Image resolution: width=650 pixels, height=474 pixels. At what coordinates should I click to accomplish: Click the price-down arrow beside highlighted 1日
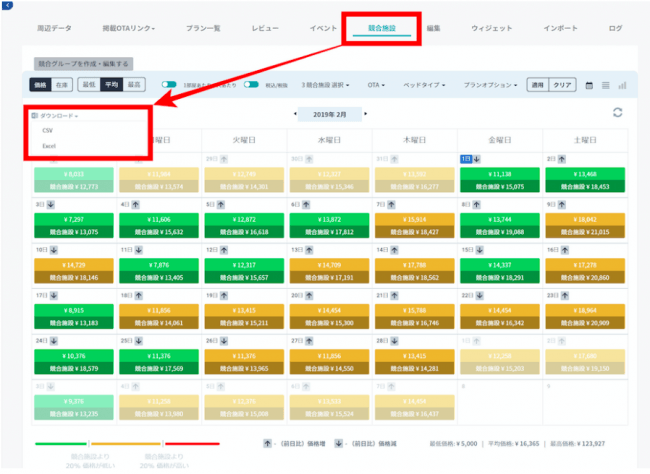[477, 159]
